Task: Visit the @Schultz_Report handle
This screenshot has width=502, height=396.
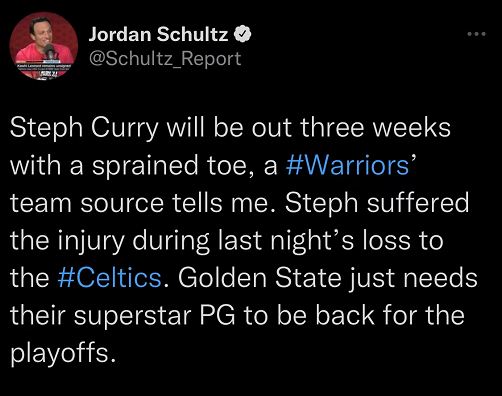Action: (x=165, y=59)
